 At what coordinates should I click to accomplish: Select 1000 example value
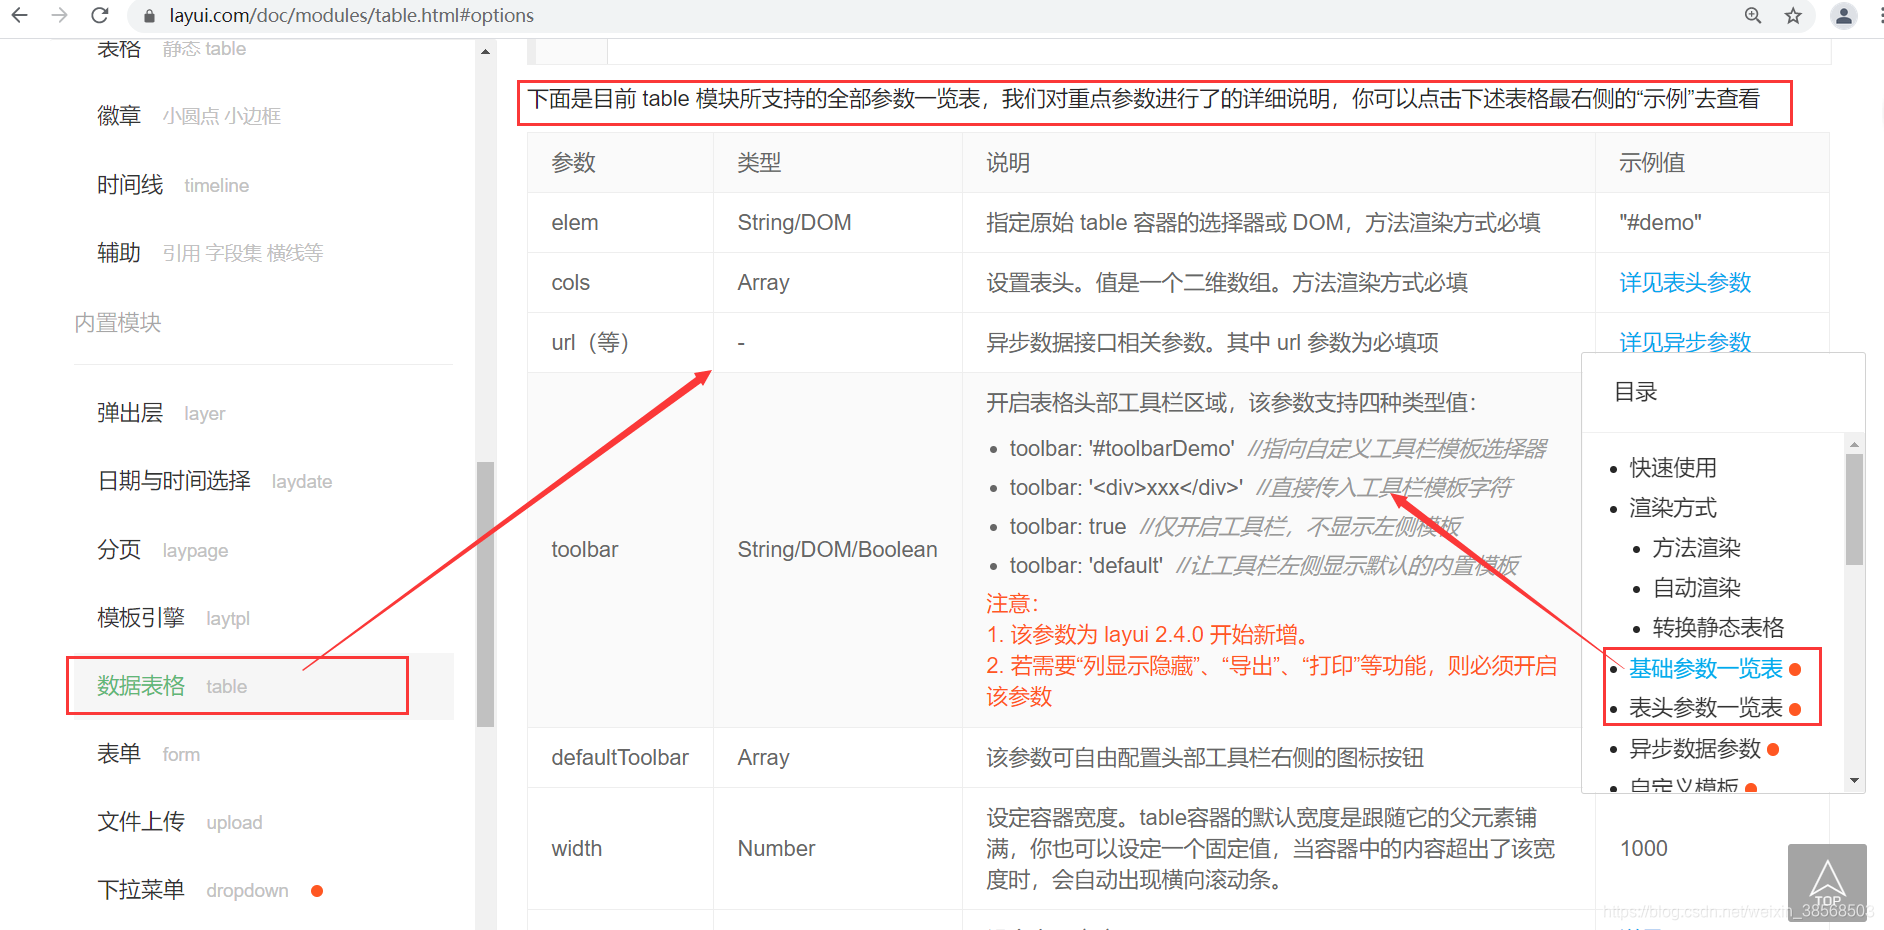pyautogui.click(x=1644, y=848)
